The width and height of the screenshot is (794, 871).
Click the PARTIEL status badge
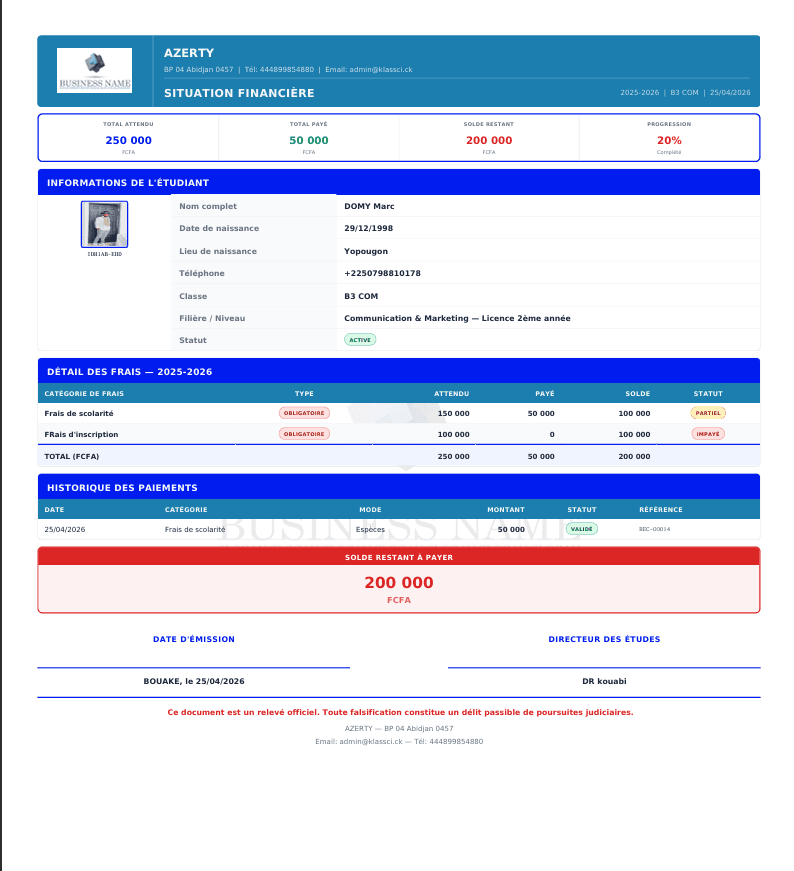click(708, 413)
